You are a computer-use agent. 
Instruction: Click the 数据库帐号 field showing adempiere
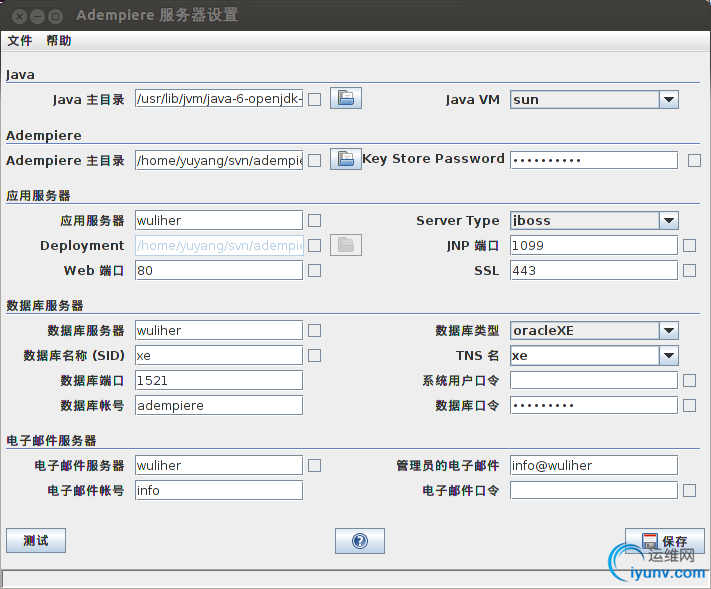(219, 405)
